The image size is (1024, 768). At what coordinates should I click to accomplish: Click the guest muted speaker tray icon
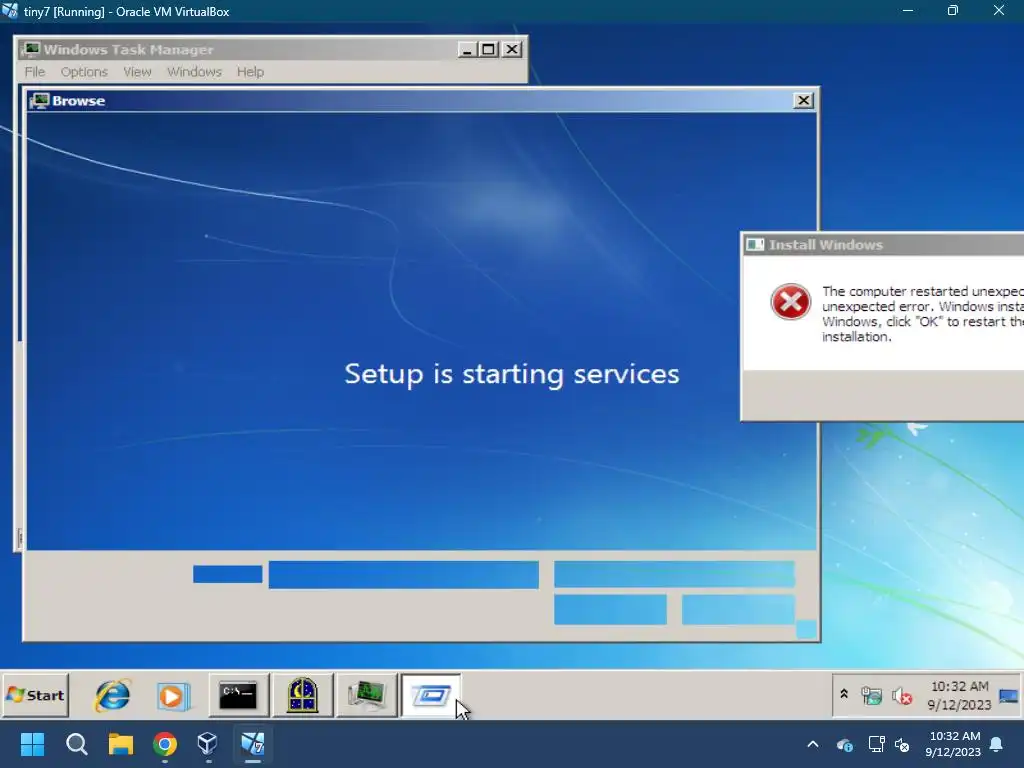(x=902, y=696)
